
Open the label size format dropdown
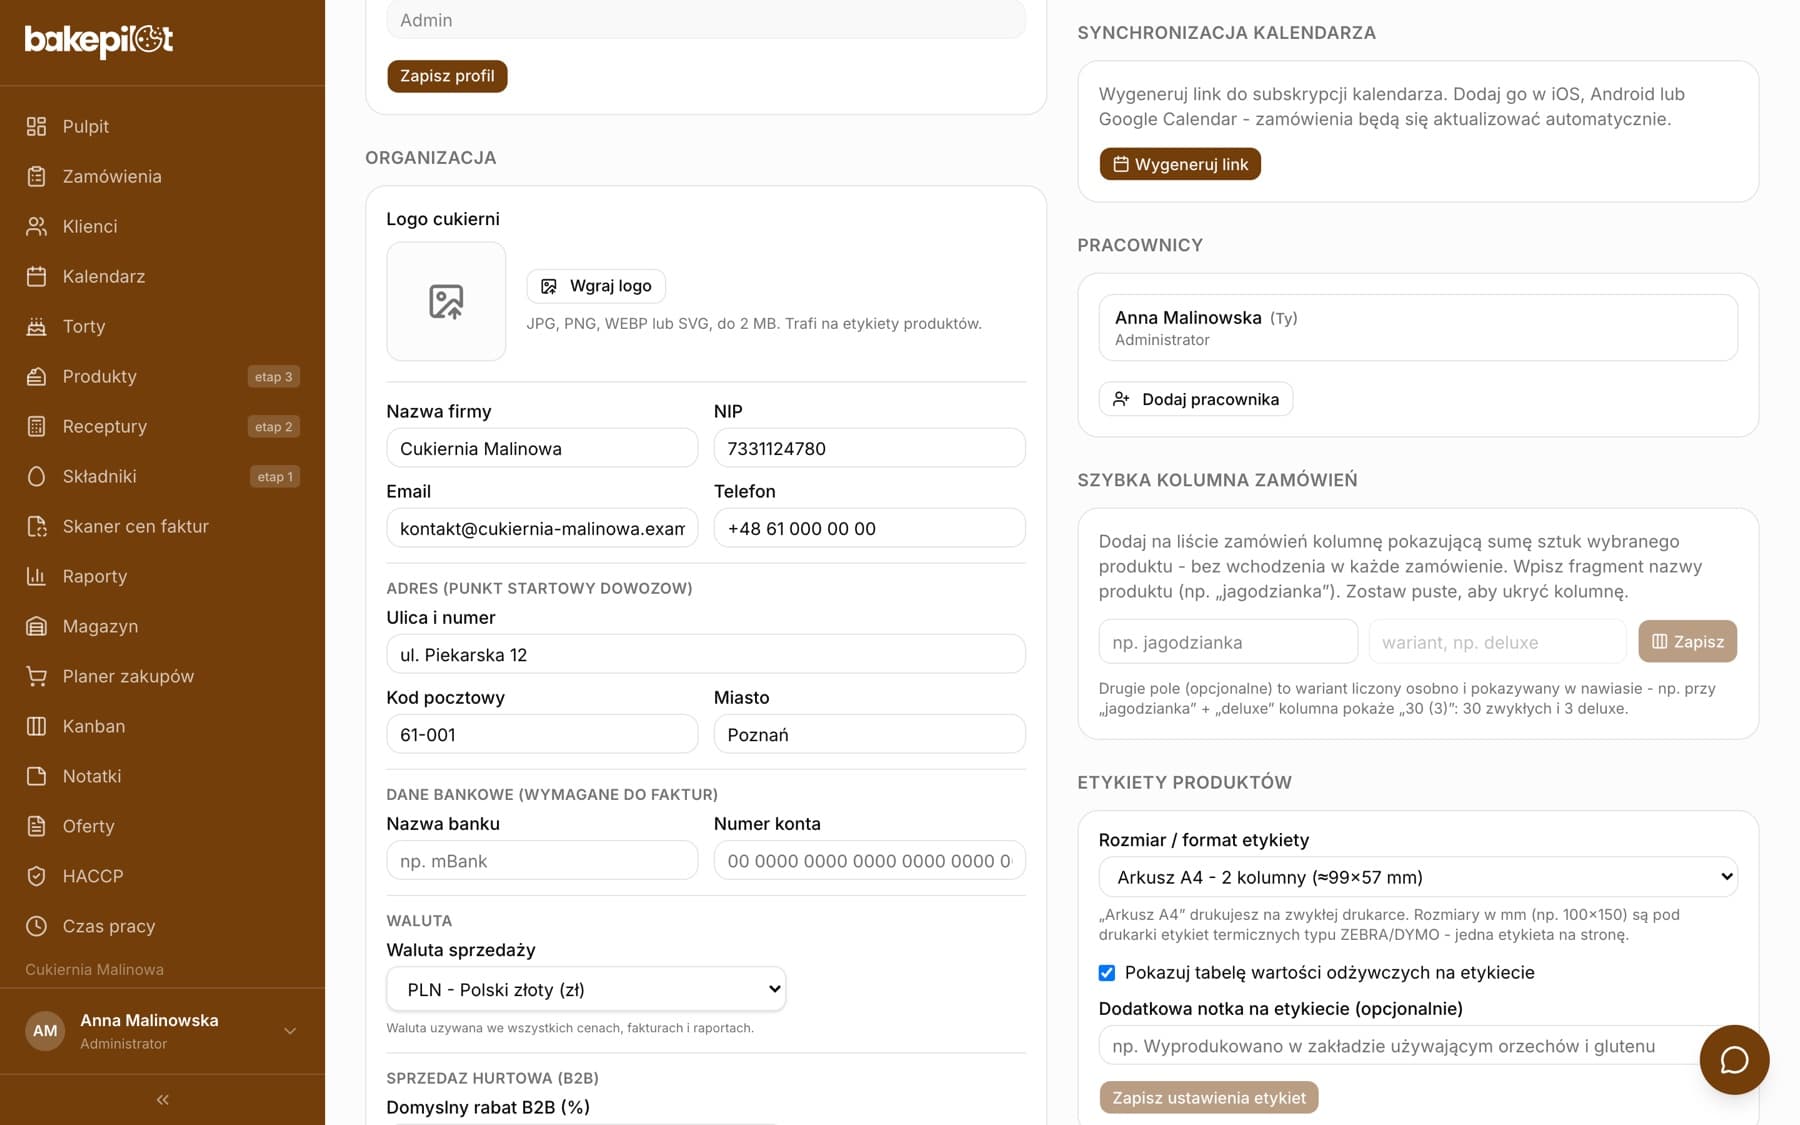click(x=1418, y=877)
